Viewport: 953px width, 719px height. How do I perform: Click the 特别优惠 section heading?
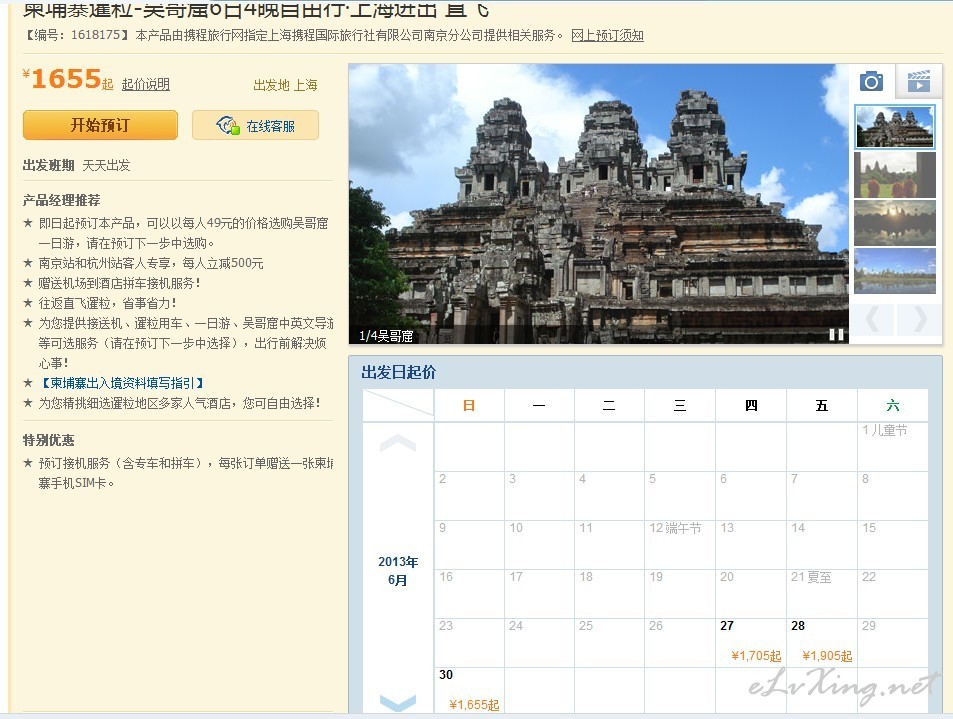coord(49,440)
